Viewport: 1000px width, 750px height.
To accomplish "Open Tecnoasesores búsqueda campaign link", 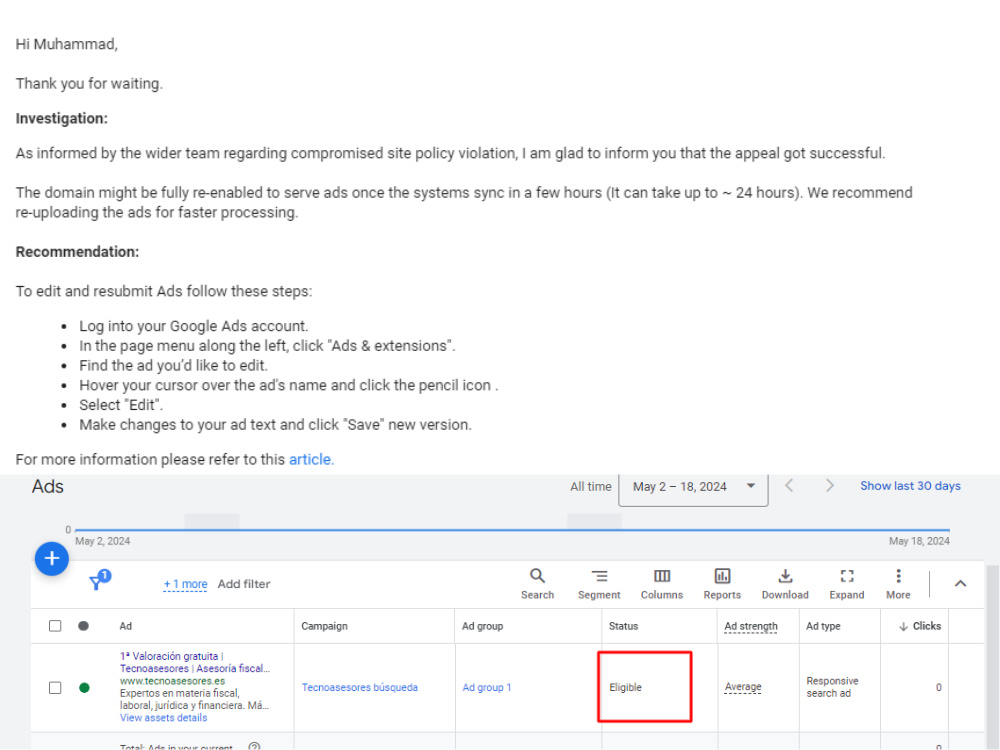I will click(x=360, y=688).
